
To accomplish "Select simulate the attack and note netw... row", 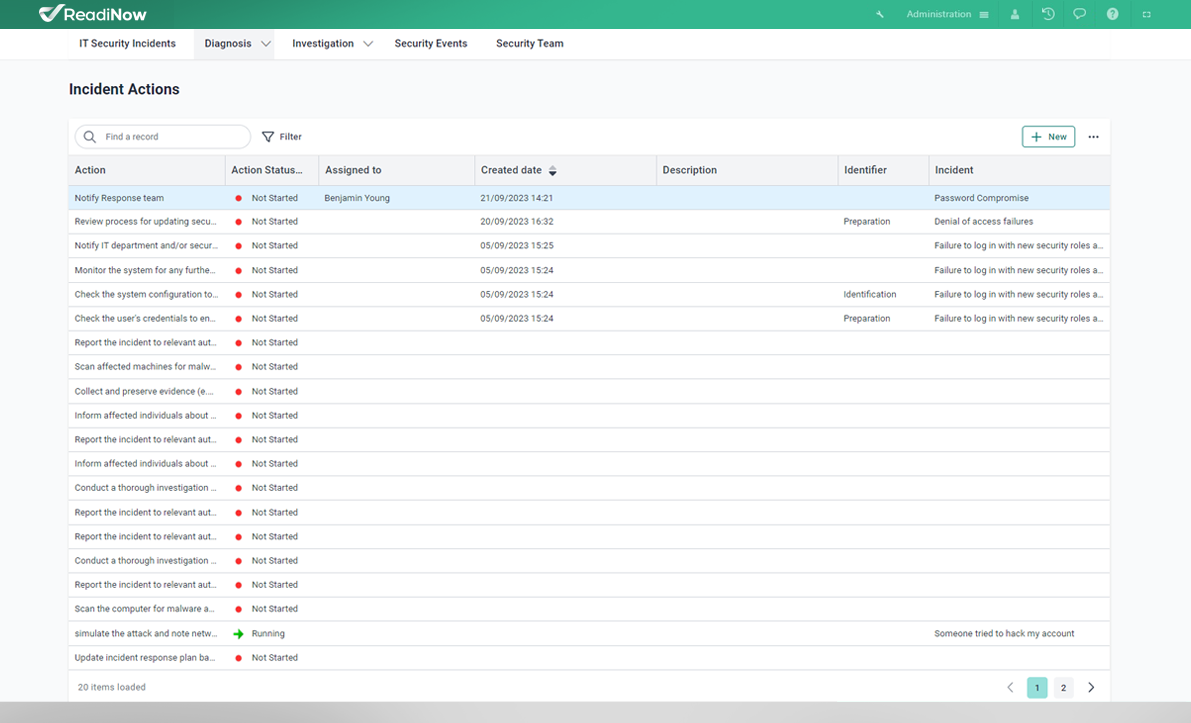I will [x=589, y=633].
